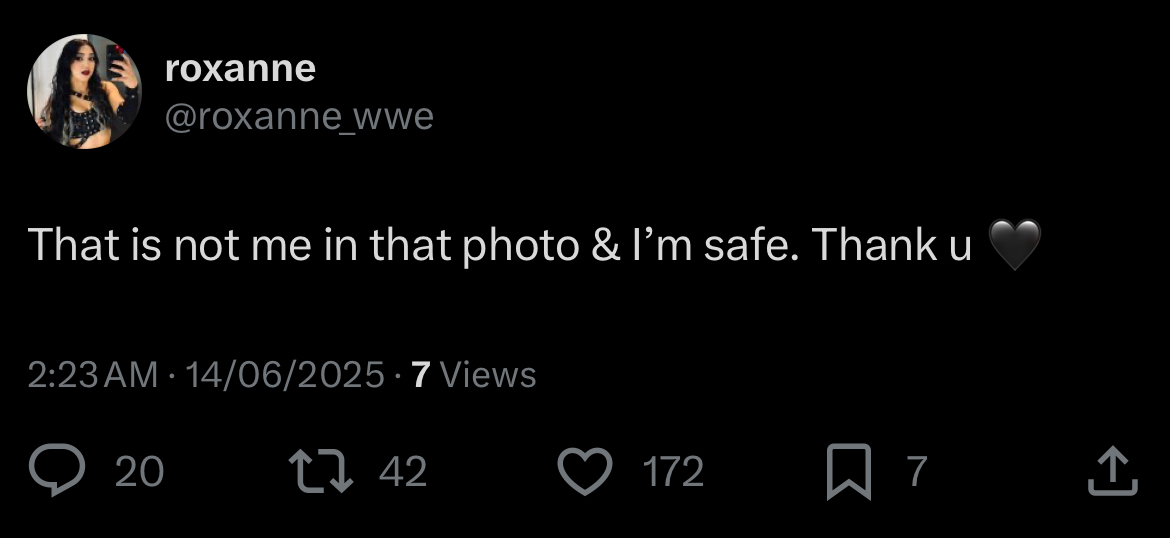The height and width of the screenshot is (538, 1170).
Task: Click the repost count of 42
Action: 403,472
